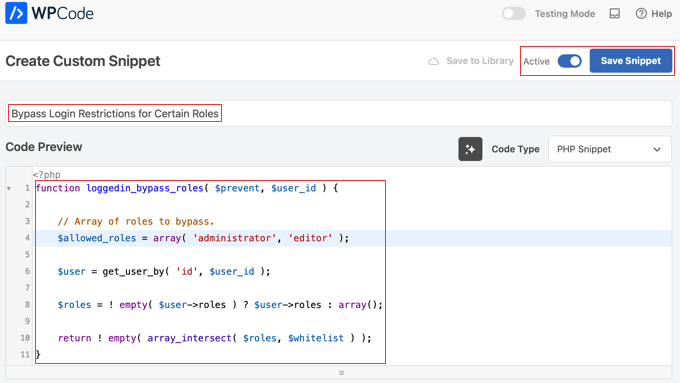Screen dimensions: 680x383
Task: Click the WPCode logo icon
Action: 16,13
